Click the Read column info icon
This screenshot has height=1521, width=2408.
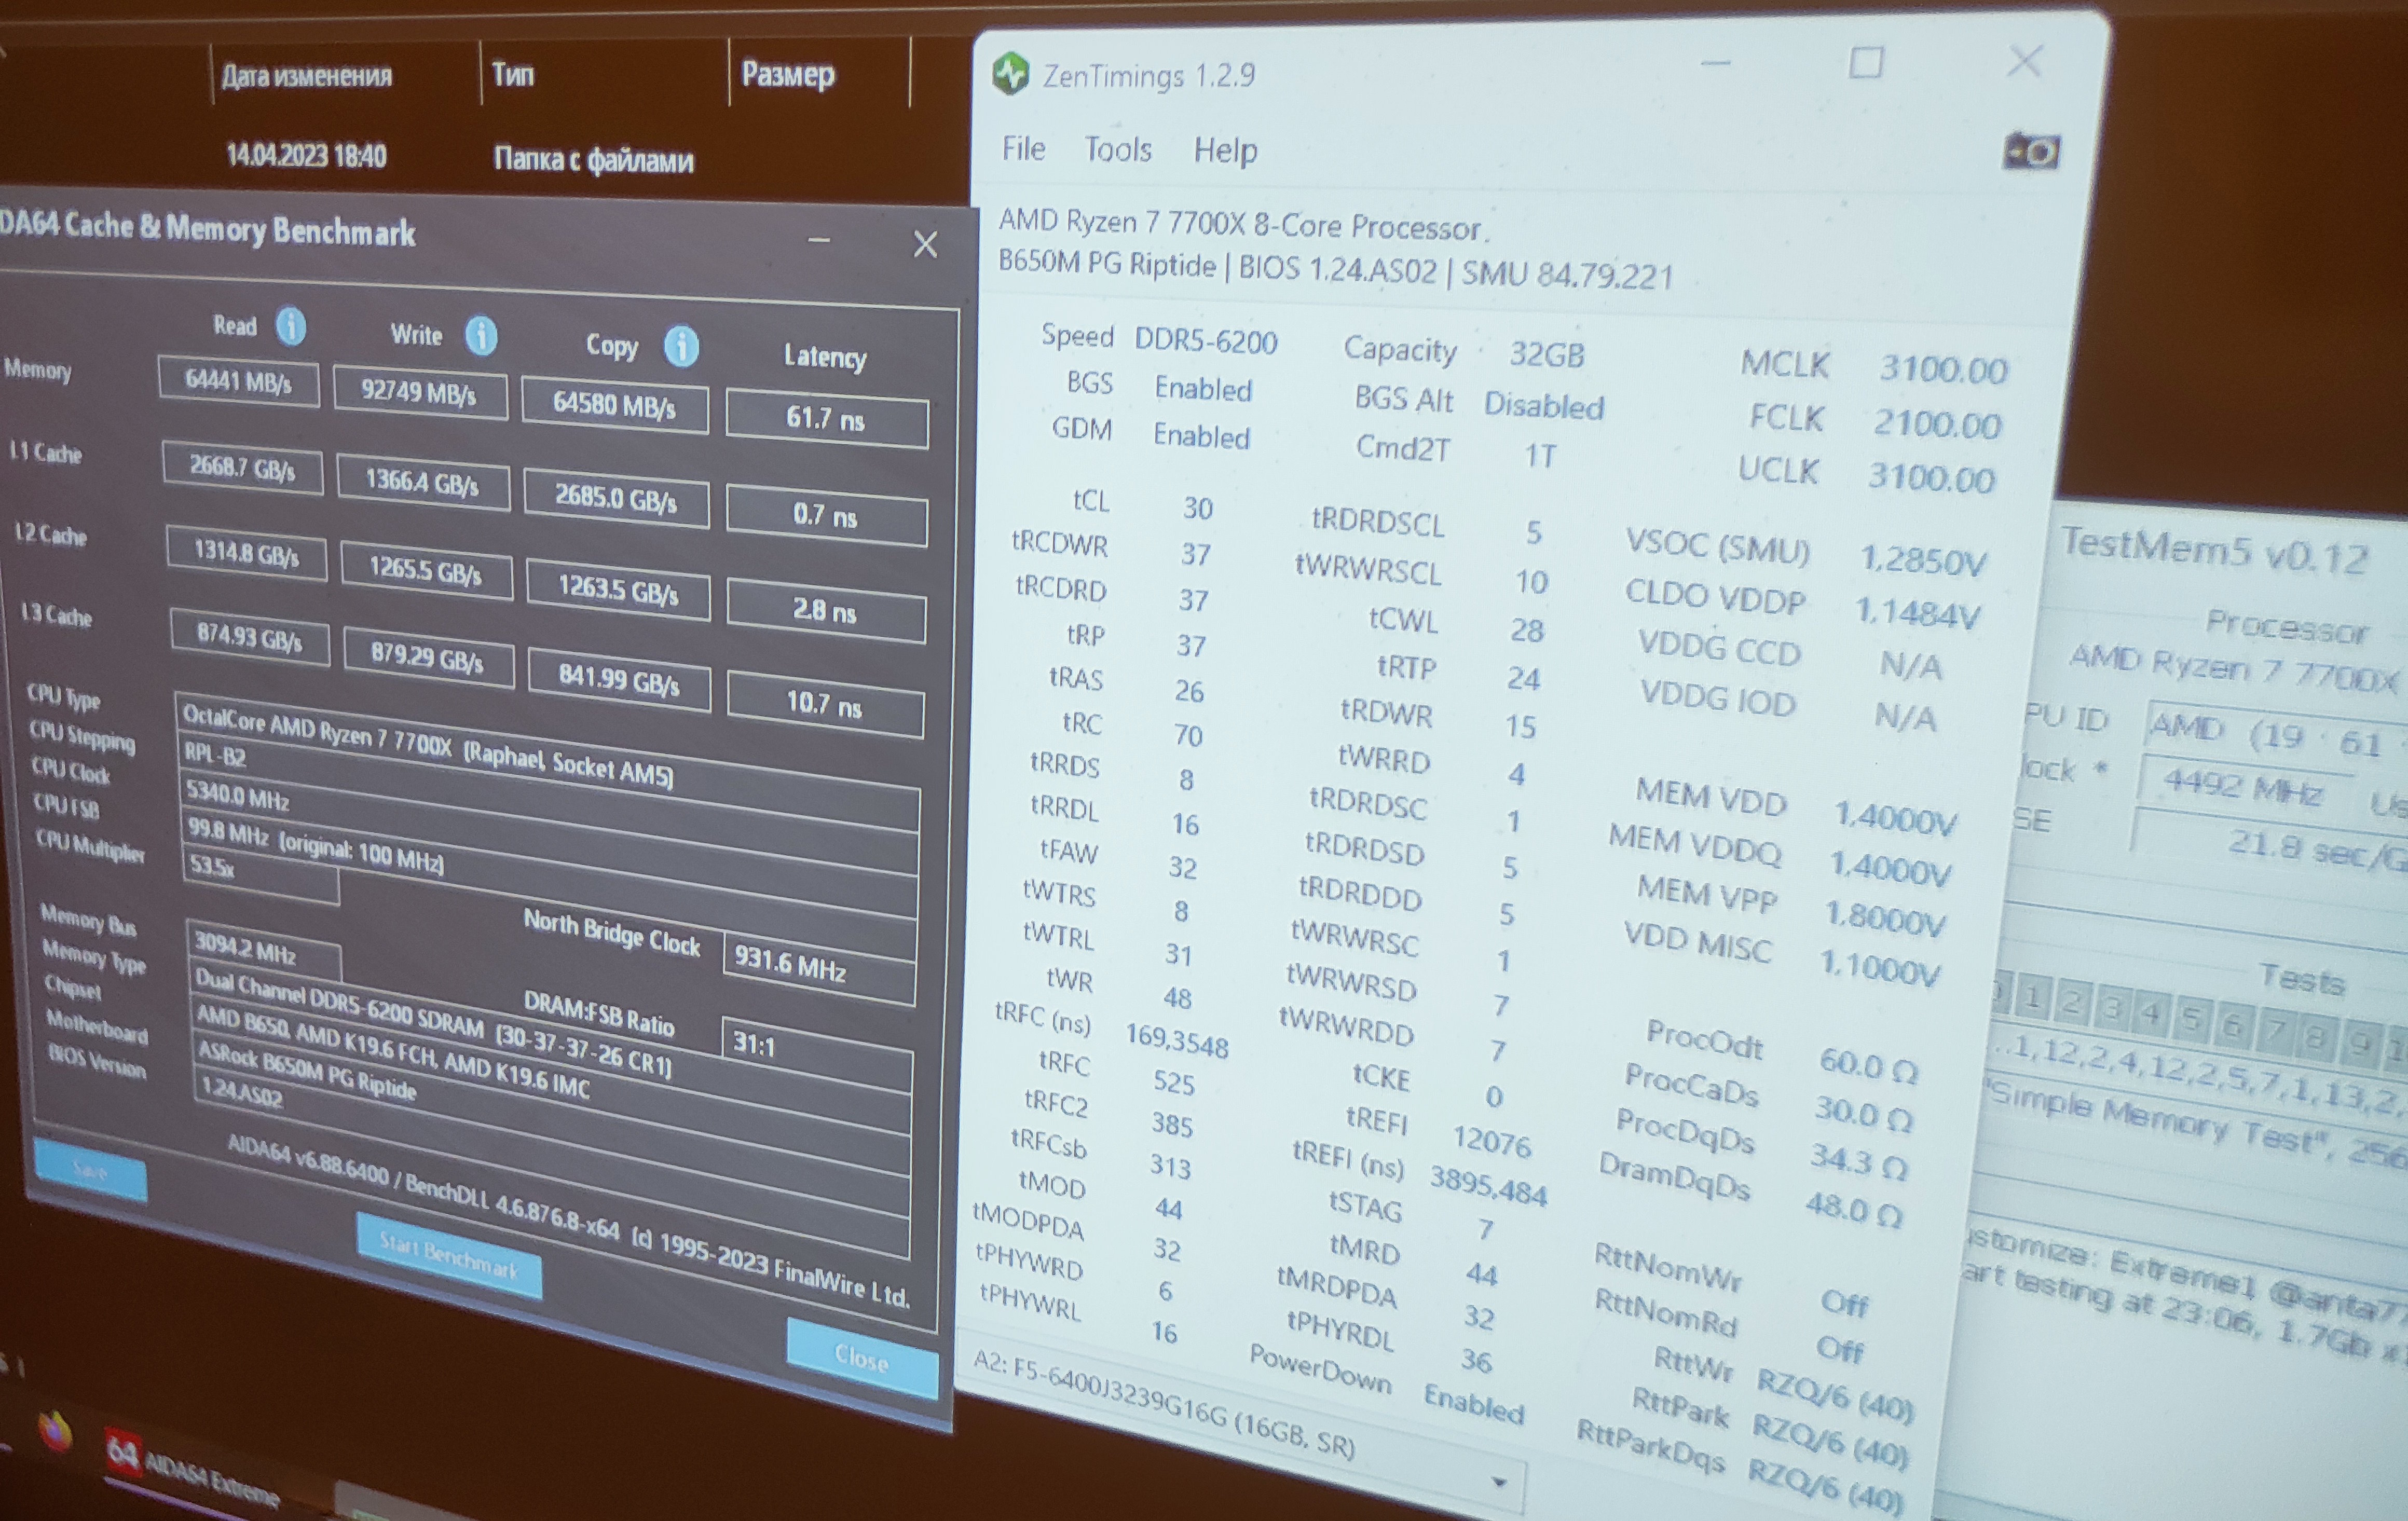[291, 326]
